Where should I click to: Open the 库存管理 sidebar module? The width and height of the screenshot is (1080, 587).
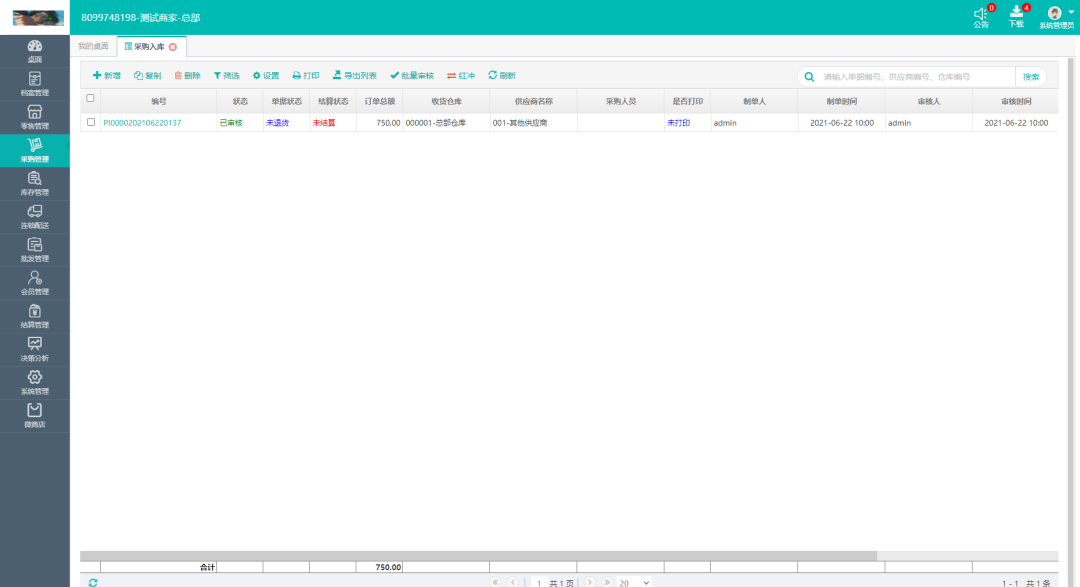point(35,183)
